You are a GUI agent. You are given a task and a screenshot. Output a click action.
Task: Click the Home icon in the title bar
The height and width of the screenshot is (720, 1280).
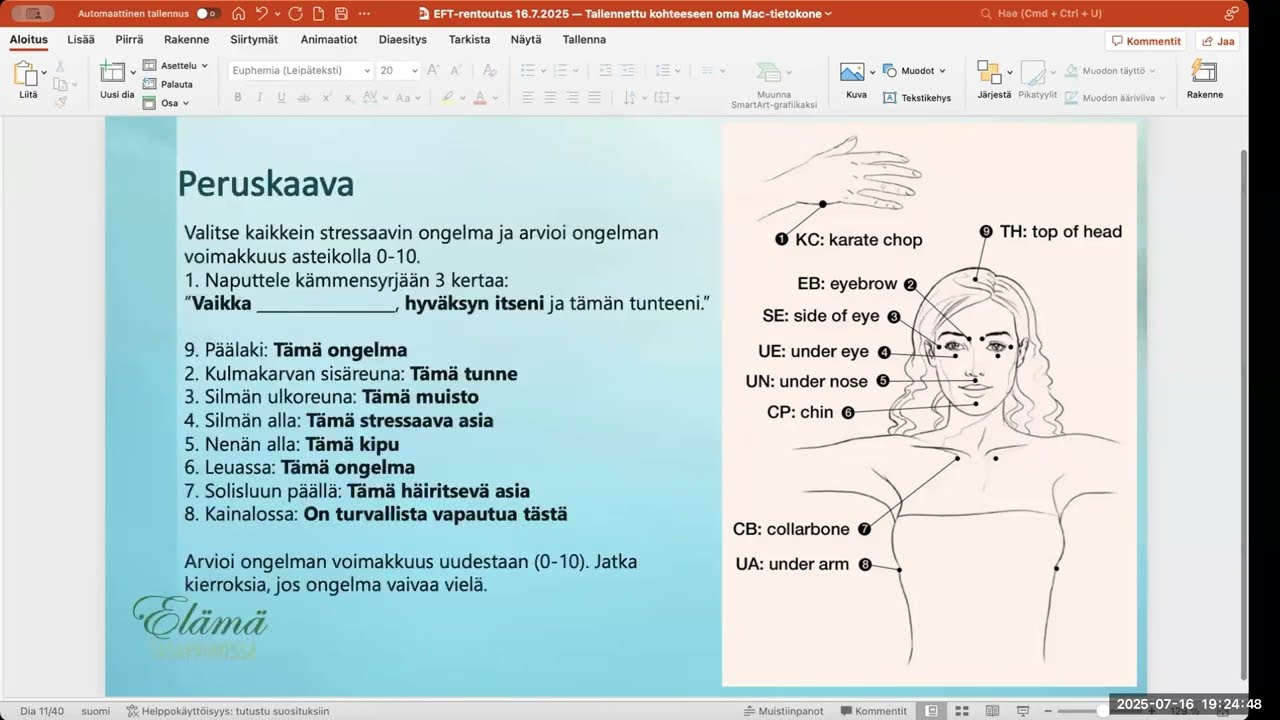238,13
